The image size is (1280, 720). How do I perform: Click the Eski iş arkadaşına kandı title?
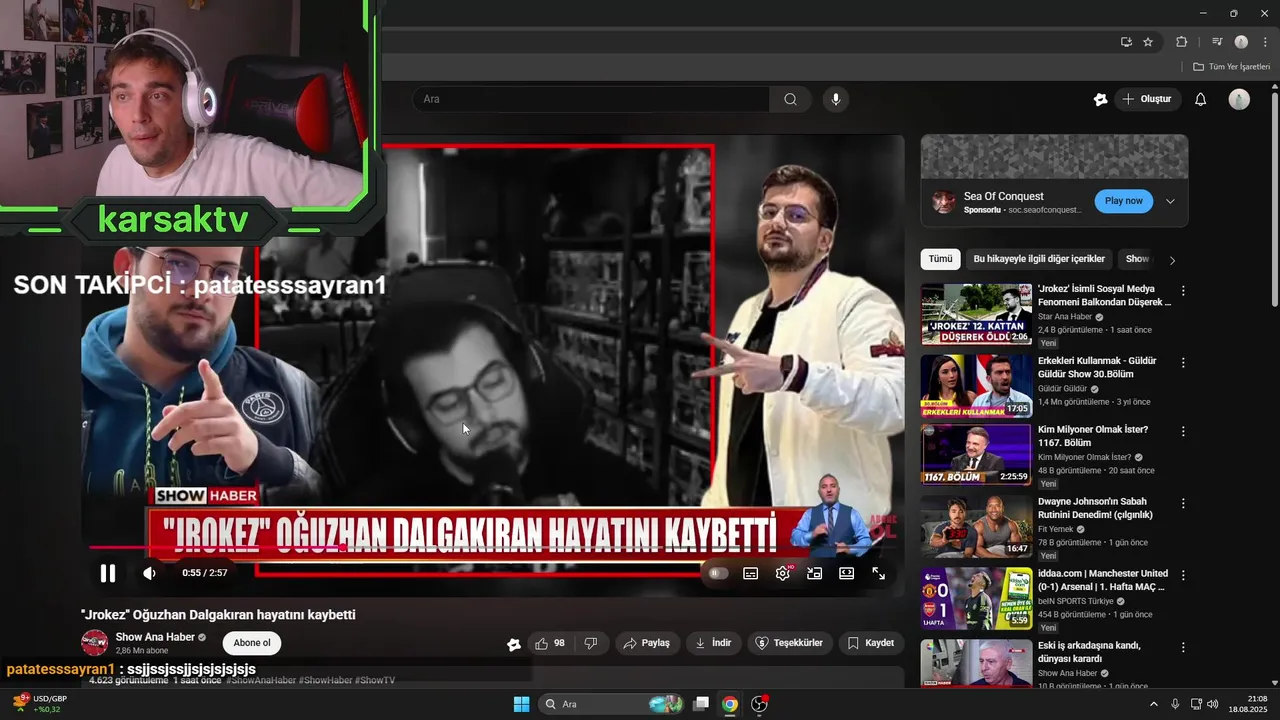tap(1088, 652)
